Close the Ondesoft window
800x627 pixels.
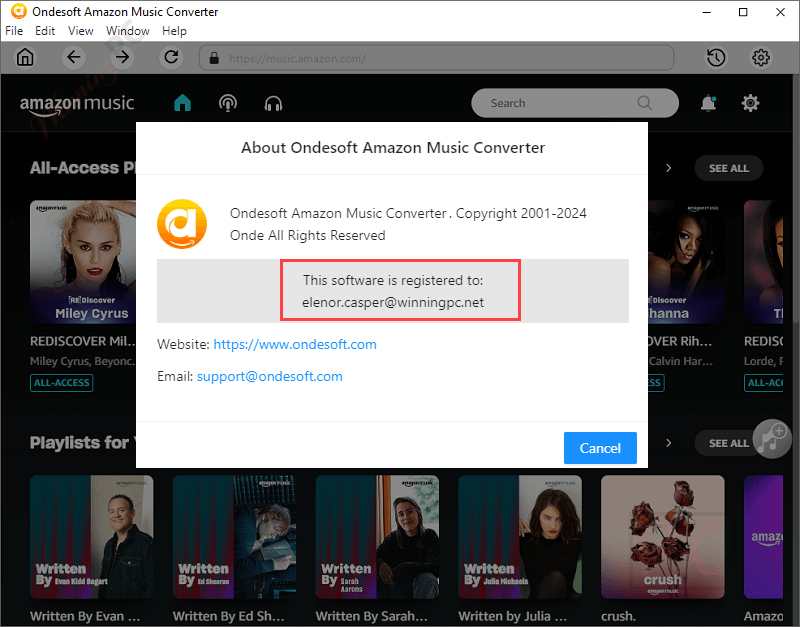(x=780, y=12)
